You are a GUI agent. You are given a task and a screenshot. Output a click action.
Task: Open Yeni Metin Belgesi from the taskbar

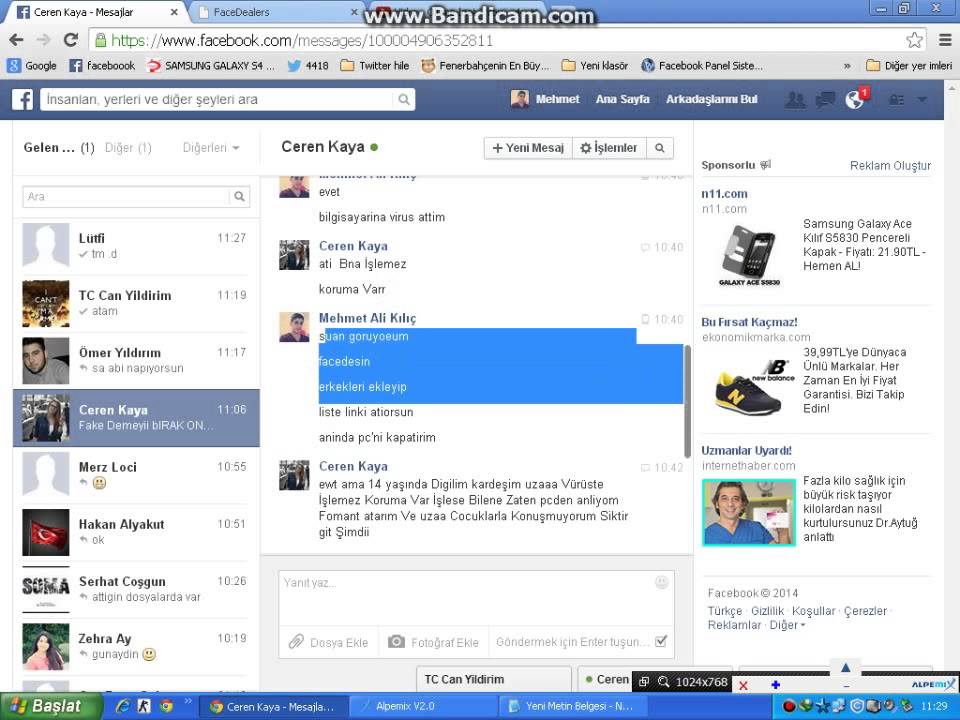[572, 707]
